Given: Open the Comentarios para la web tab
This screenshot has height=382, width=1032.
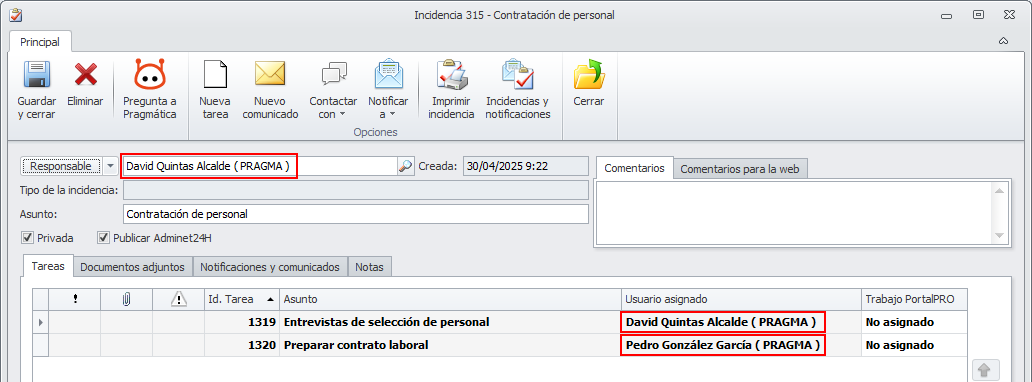Looking at the screenshot, I should [740, 169].
